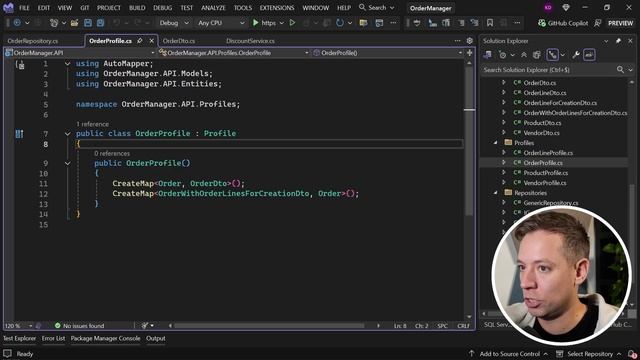Open the EXTENSIONS menu
The width and height of the screenshot is (640, 360).
[x=277, y=8]
